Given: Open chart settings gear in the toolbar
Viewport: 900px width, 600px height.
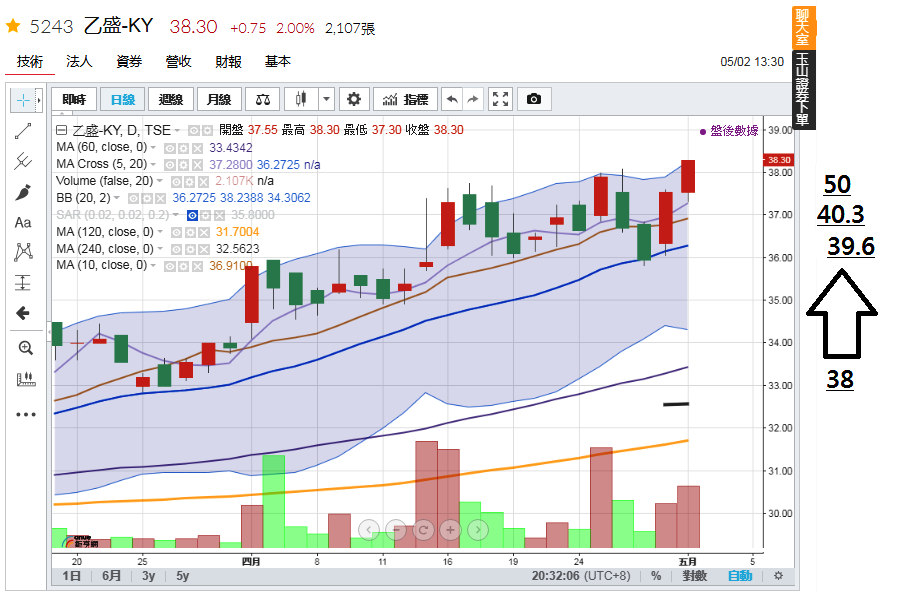Looking at the screenshot, I should click(354, 99).
